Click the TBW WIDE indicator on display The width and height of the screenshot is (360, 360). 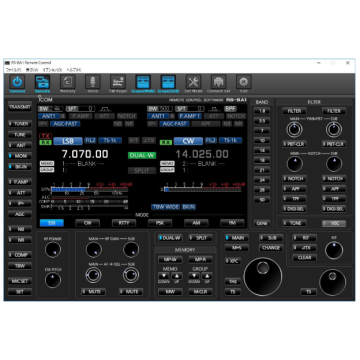point(165,207)
